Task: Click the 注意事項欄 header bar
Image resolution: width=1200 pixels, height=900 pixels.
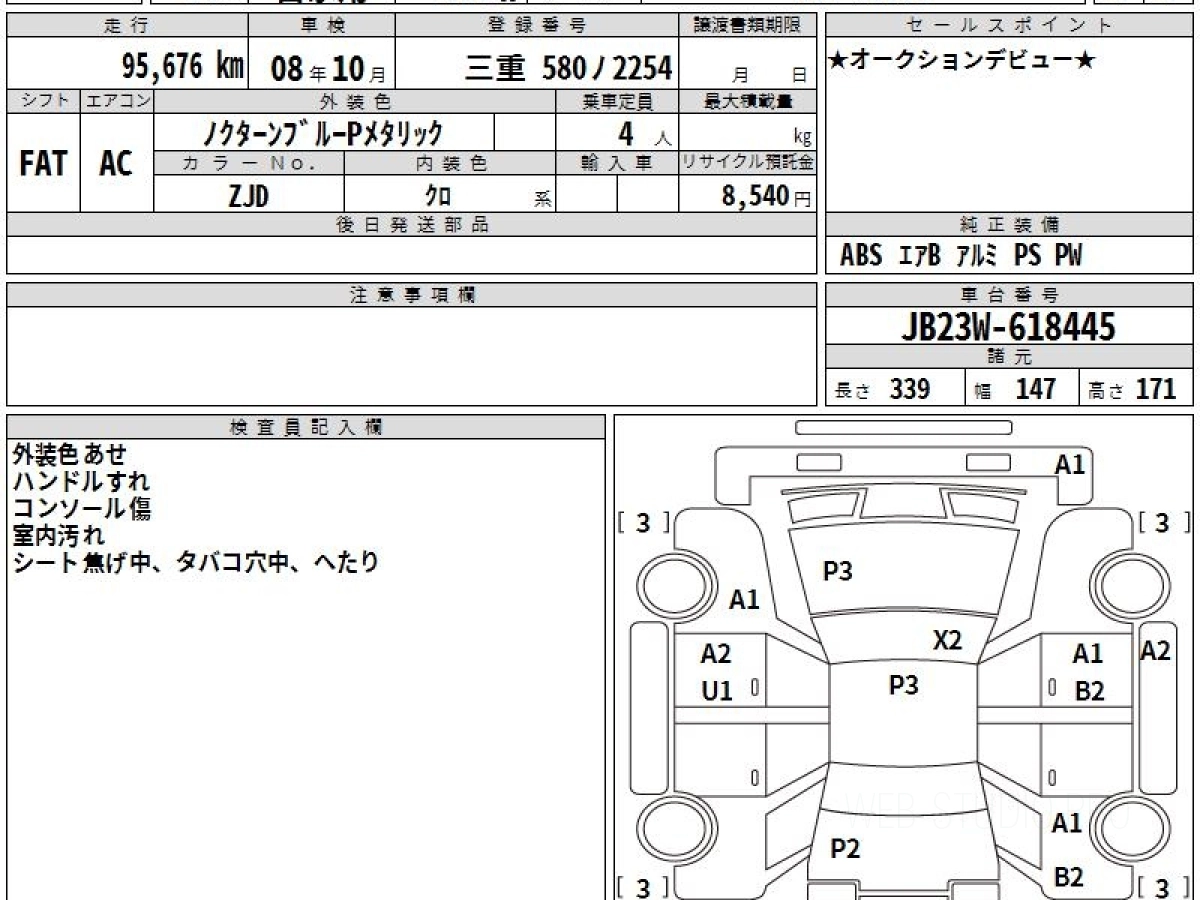Action: click(x=411, y=295)
